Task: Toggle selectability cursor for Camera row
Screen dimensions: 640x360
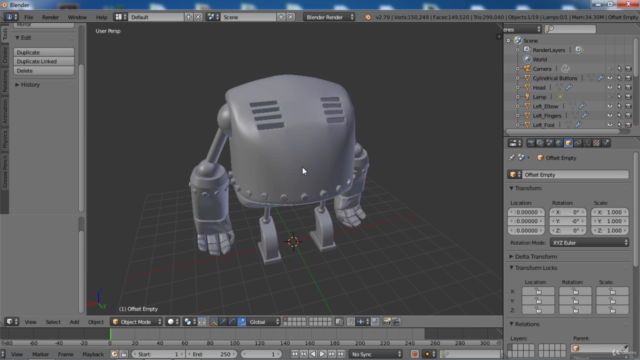Action: click(x=619, y=69)
